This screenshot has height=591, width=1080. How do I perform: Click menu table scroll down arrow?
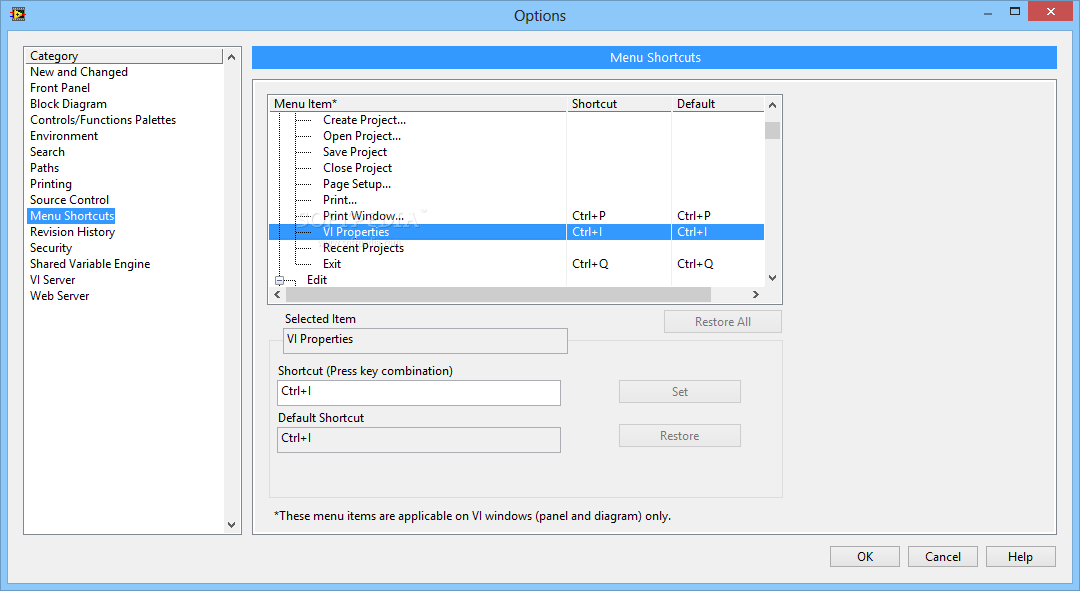(x=772, y=278)
